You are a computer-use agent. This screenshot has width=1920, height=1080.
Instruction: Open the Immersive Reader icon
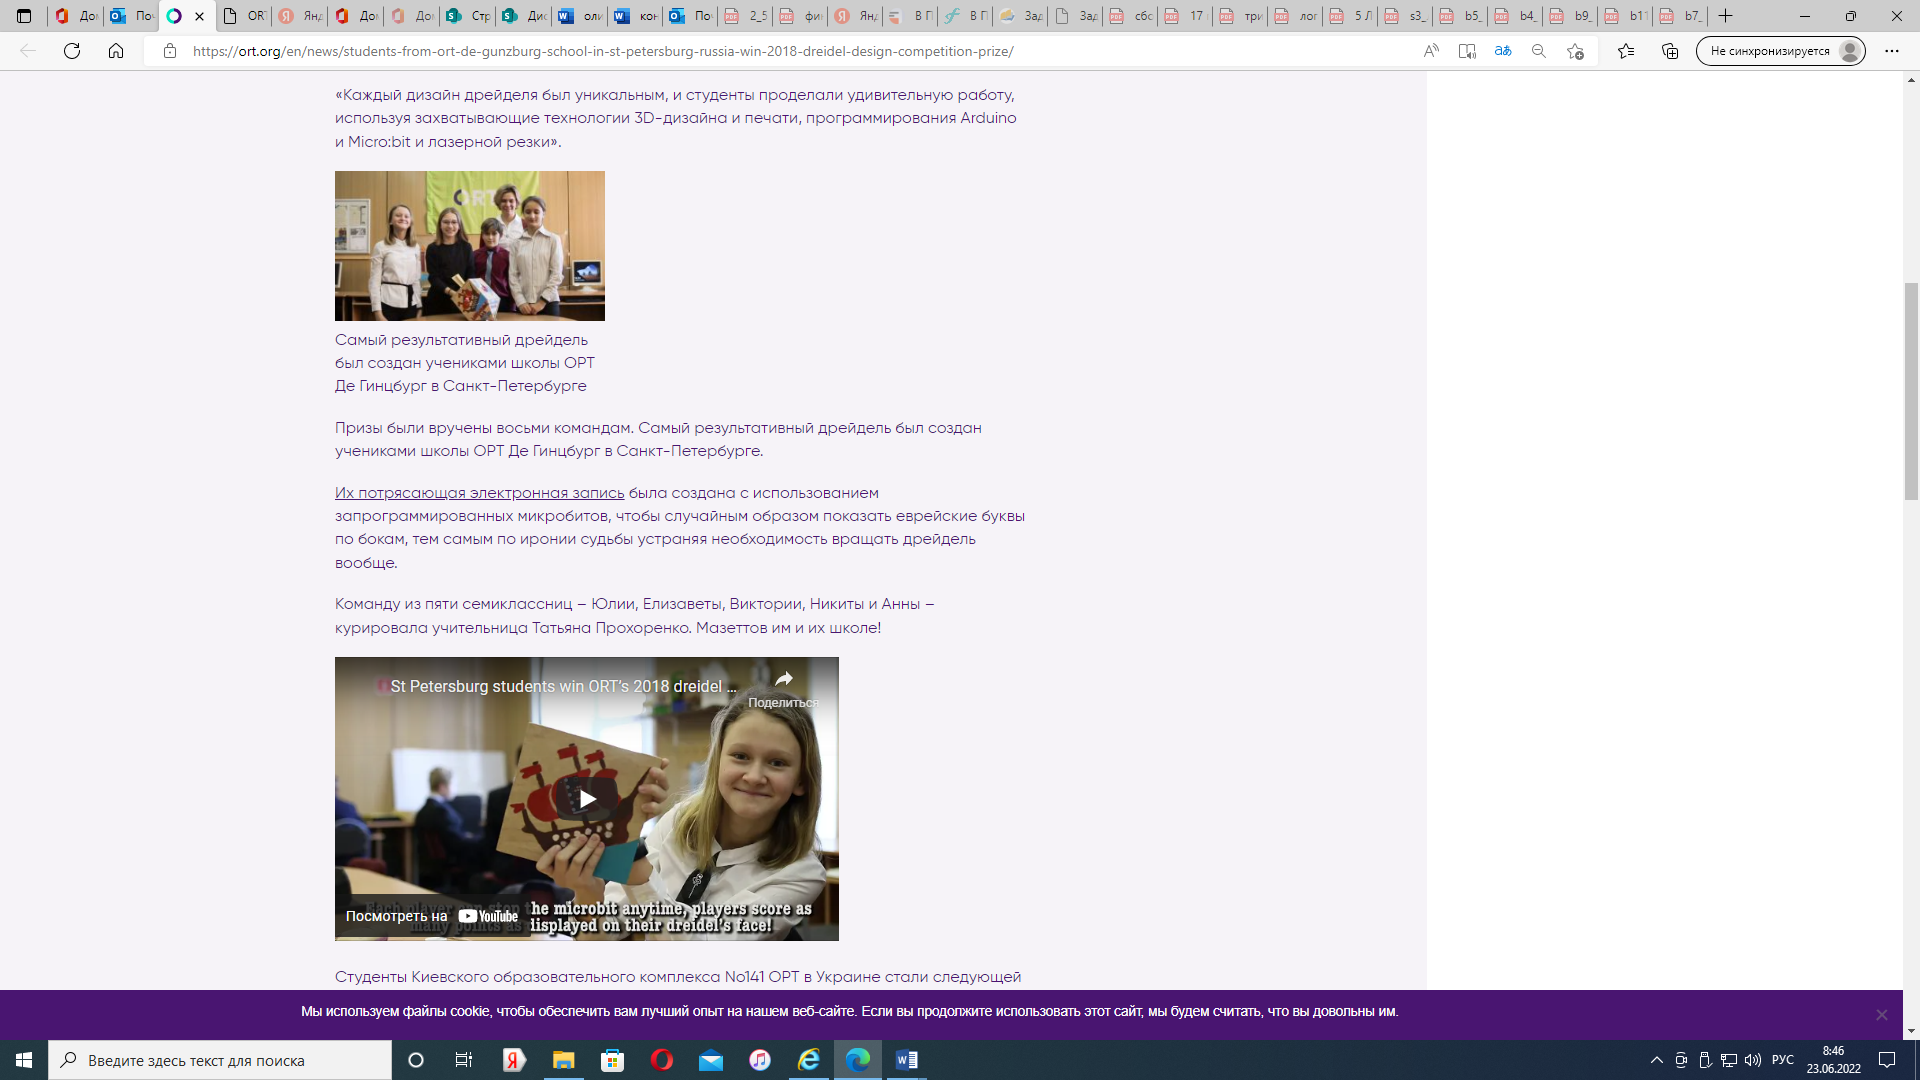pos(1467,51)
